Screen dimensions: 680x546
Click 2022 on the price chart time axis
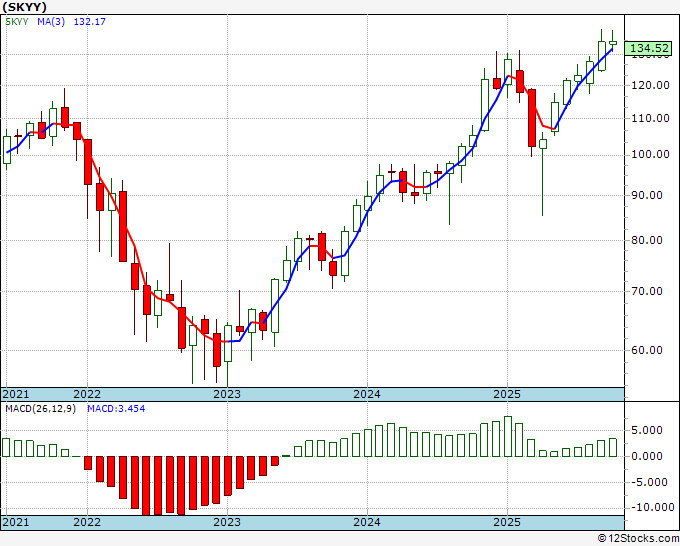coord(87,394)
